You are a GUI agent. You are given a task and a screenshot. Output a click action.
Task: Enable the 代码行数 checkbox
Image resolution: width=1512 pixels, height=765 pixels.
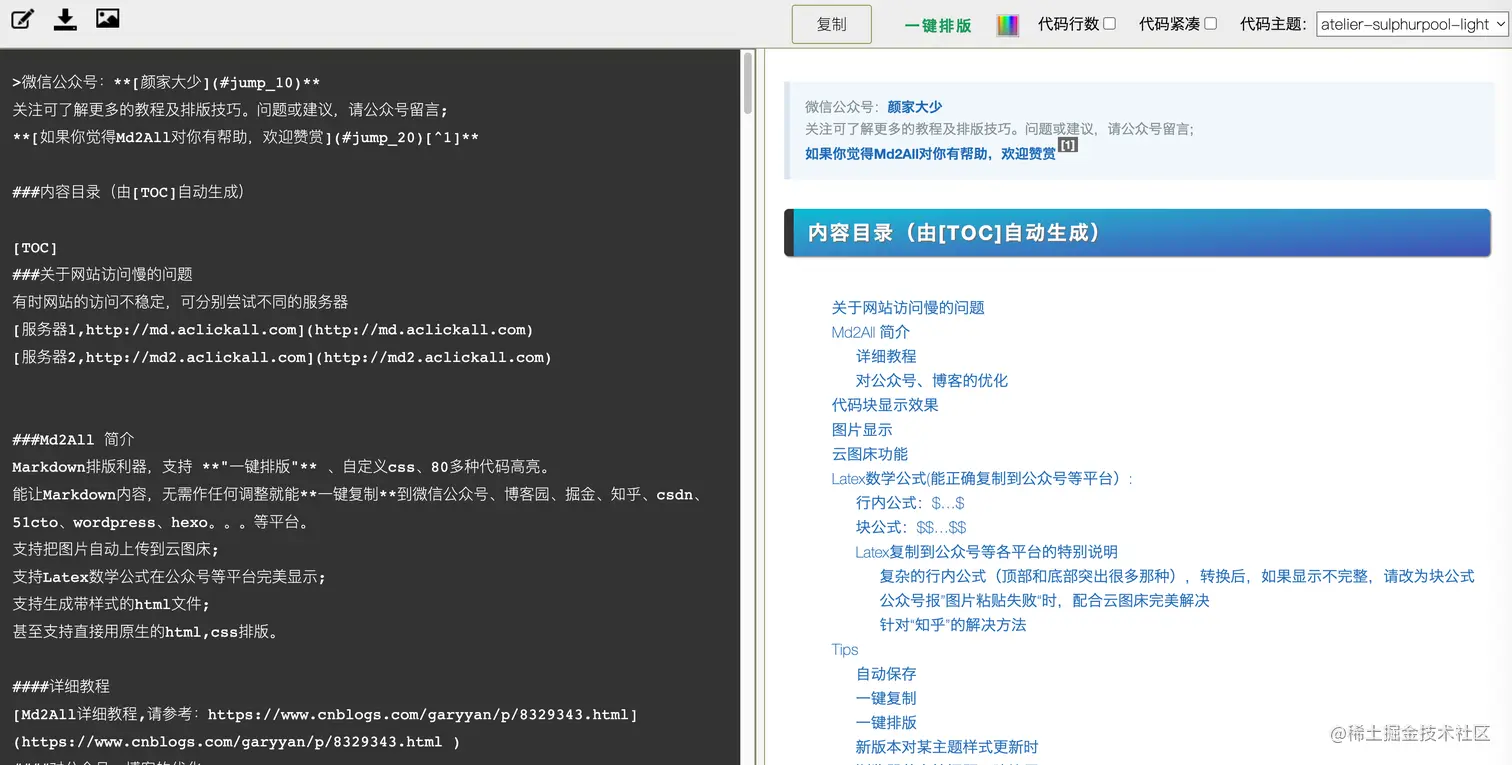tap(1109, 23)
